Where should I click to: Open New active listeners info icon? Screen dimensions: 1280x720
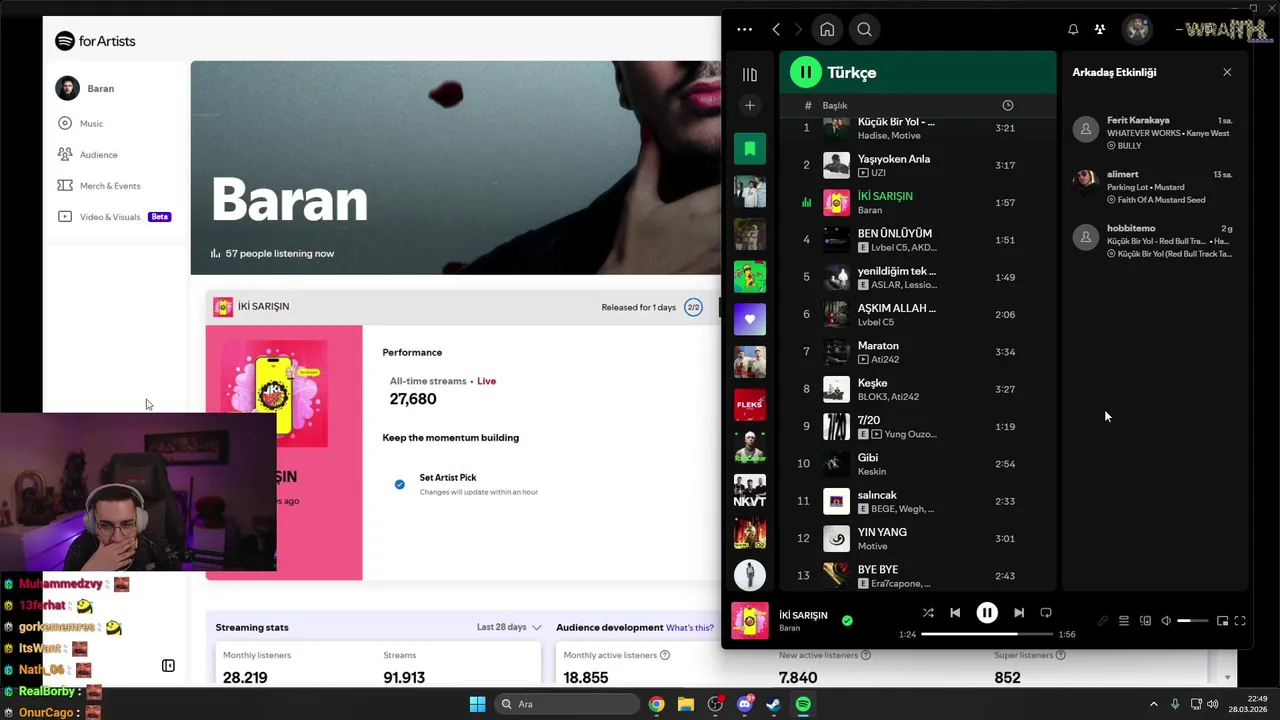pos(866,655)
